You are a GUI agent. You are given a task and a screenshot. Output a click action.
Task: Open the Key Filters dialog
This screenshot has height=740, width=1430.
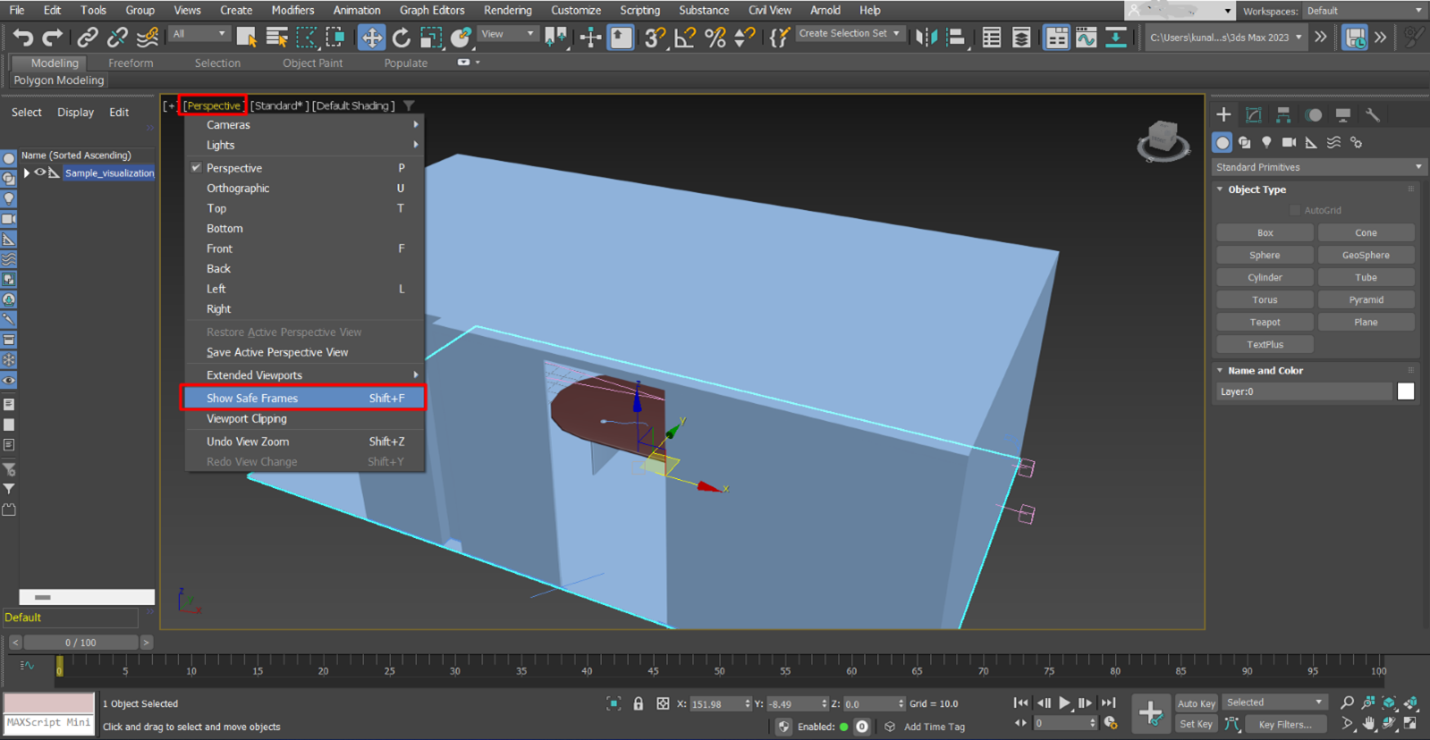[1287, 723]
